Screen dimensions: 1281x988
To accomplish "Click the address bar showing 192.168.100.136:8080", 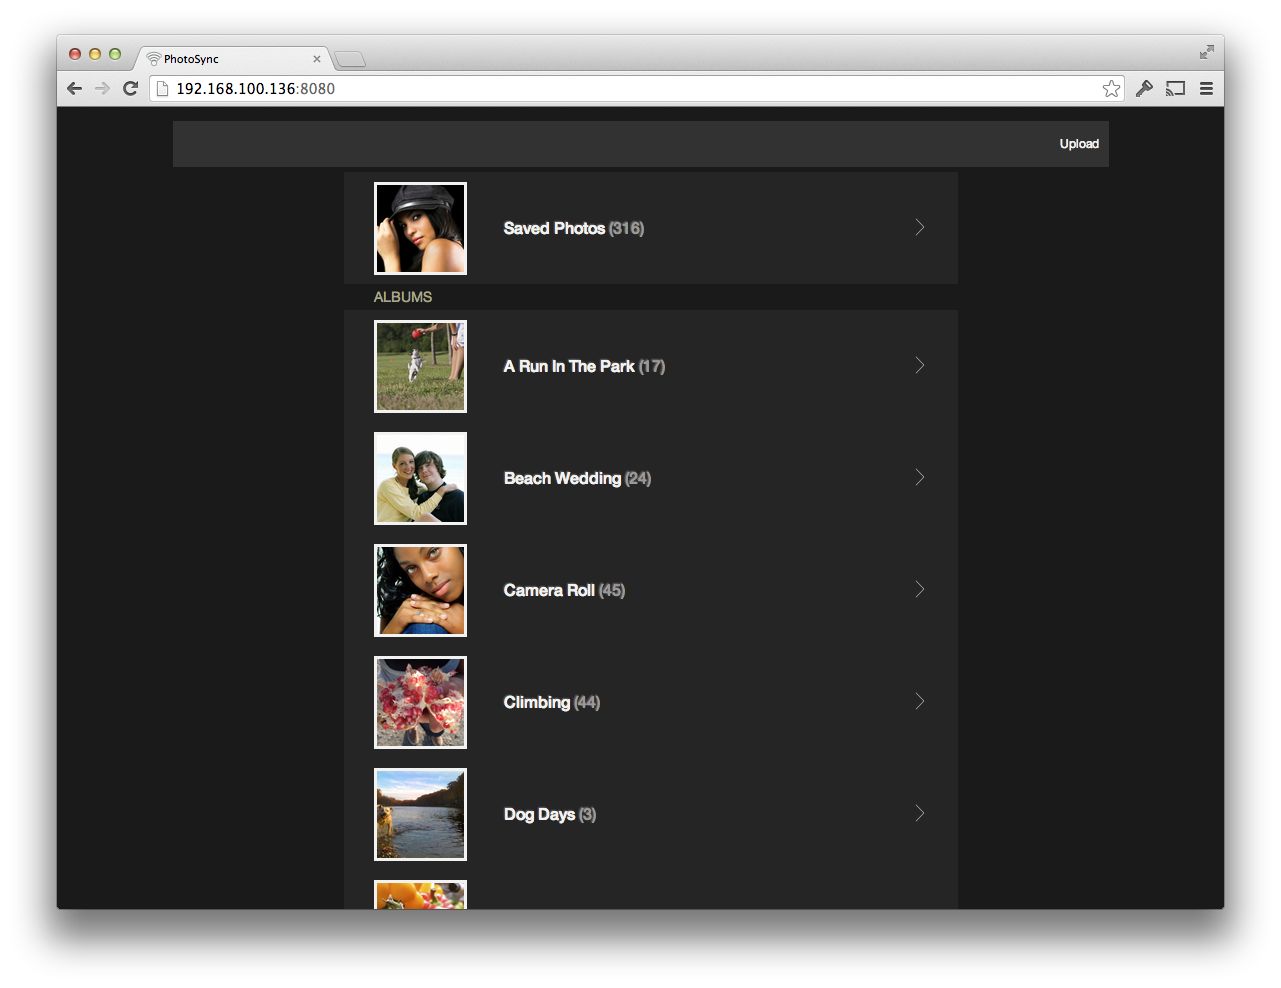I will pos(636,89).
